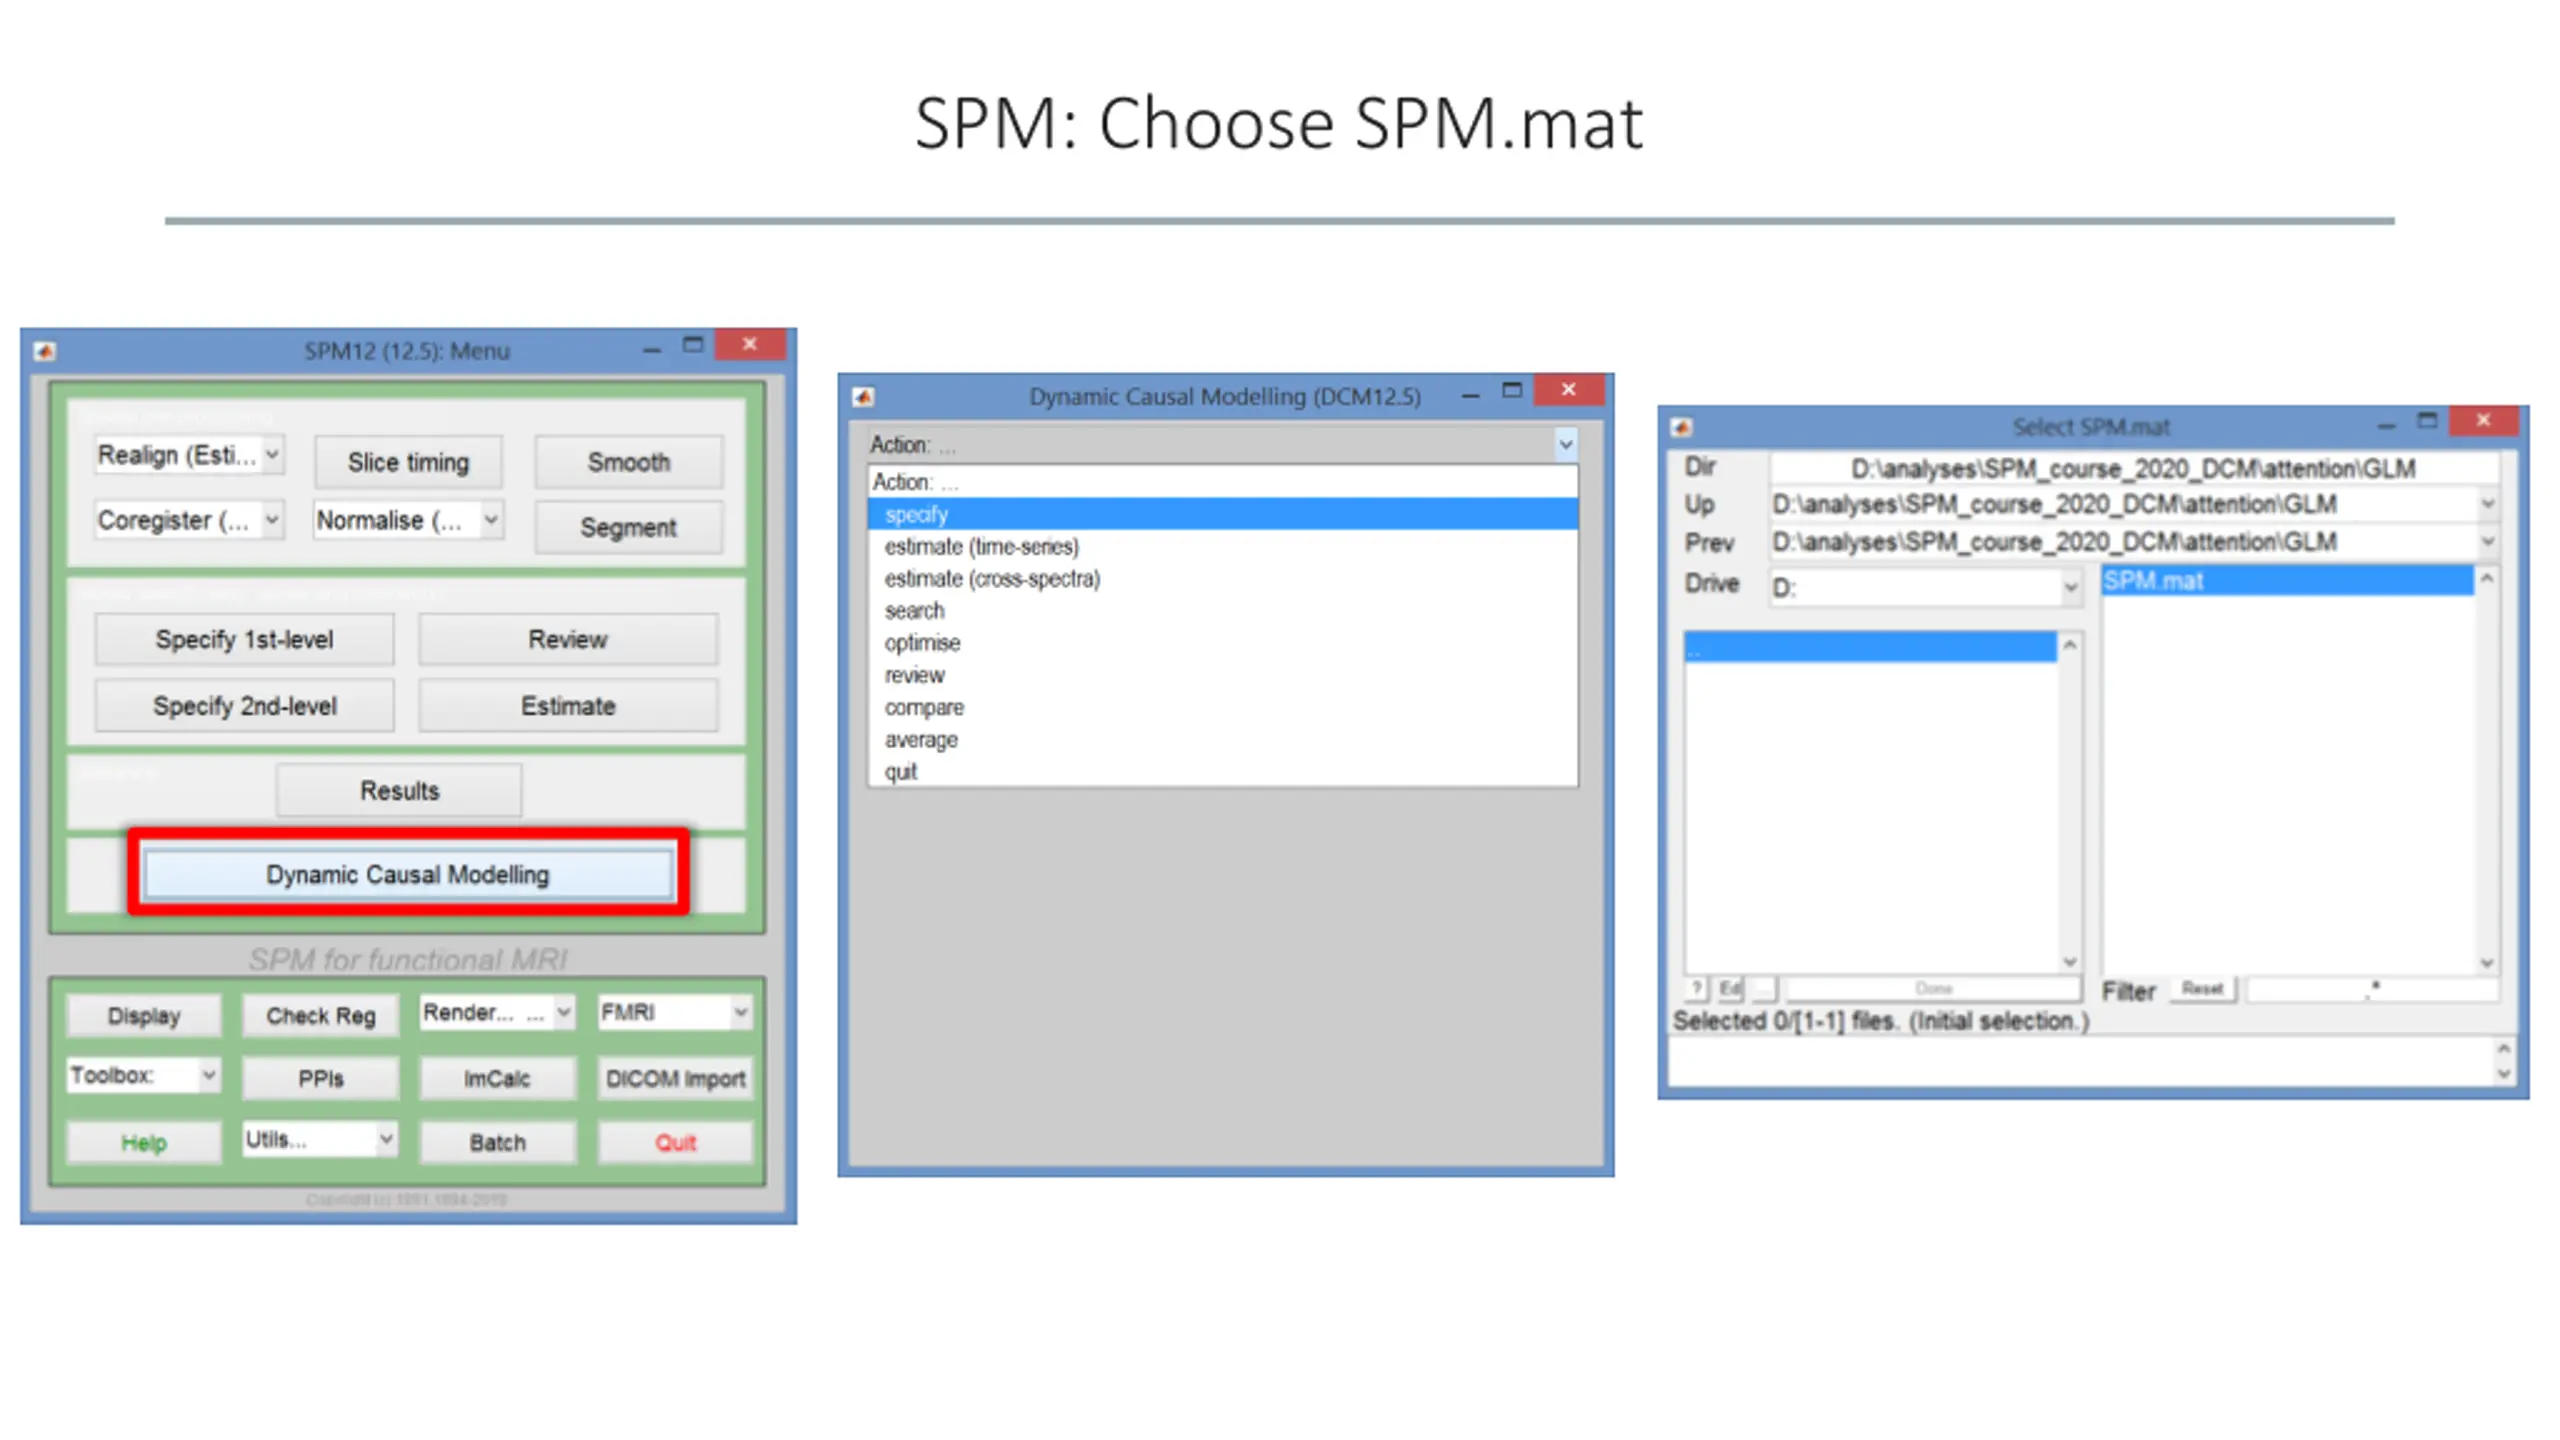Select 'optimise' from the Action list

[x=1222, y=642]
